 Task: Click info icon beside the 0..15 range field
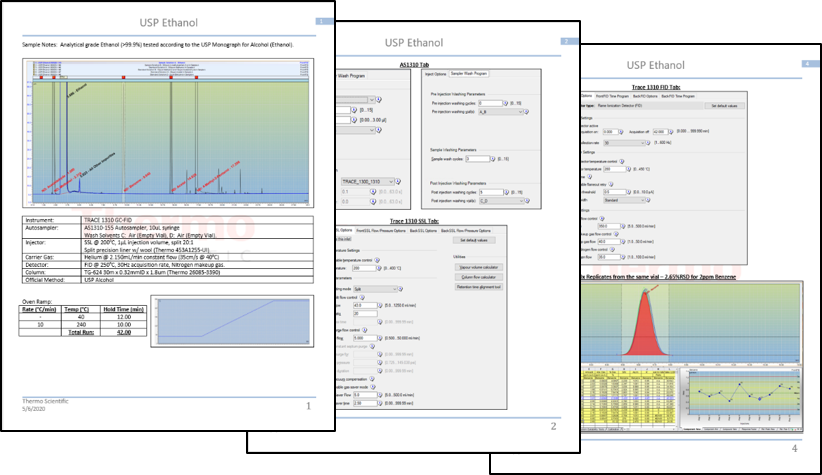(354, 110)
